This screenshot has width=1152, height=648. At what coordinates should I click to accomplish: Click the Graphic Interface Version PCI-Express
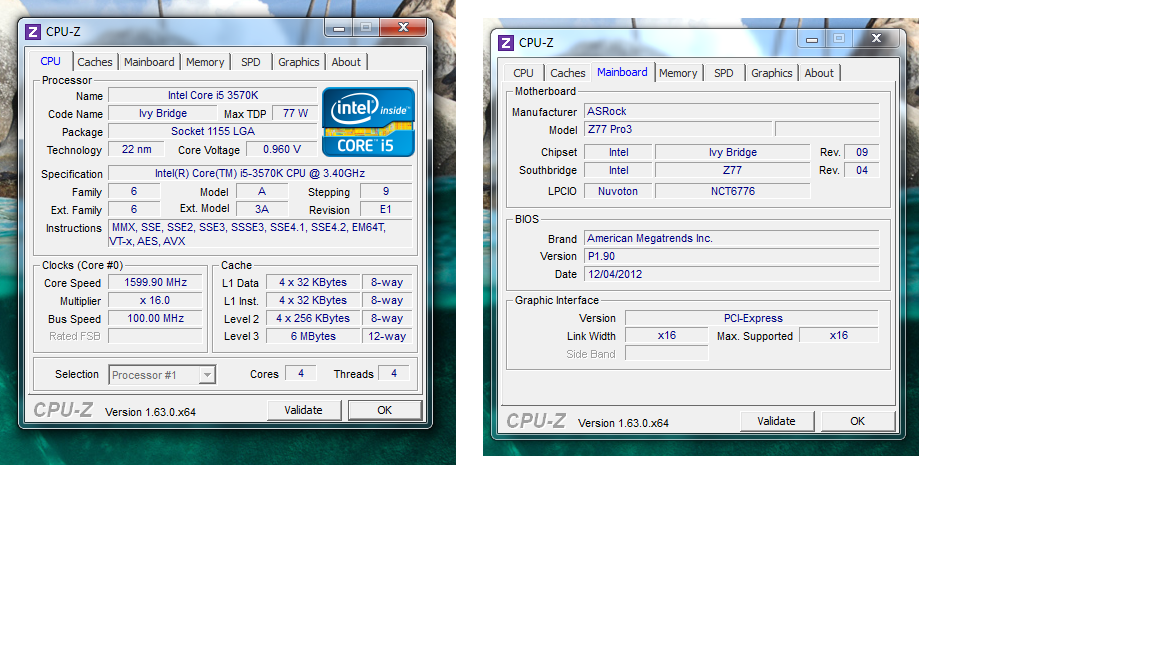pos(752,318)
